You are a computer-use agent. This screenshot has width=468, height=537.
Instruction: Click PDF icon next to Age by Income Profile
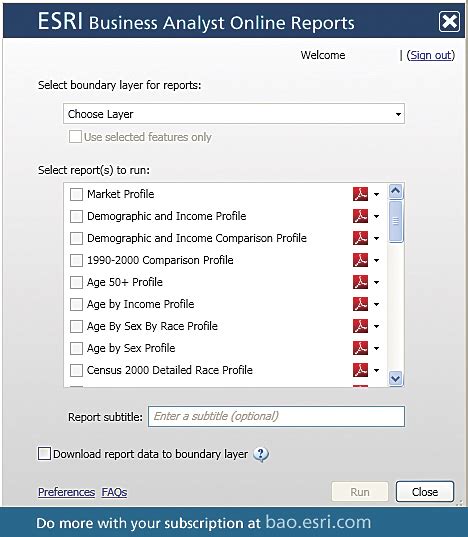[360, 304]
